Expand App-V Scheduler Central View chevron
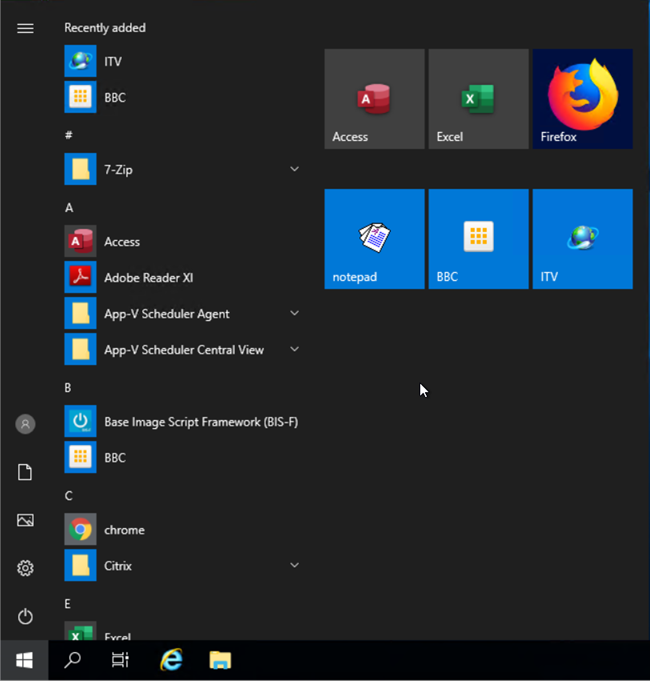Viewport: 650px width, 681px height. 294,349
